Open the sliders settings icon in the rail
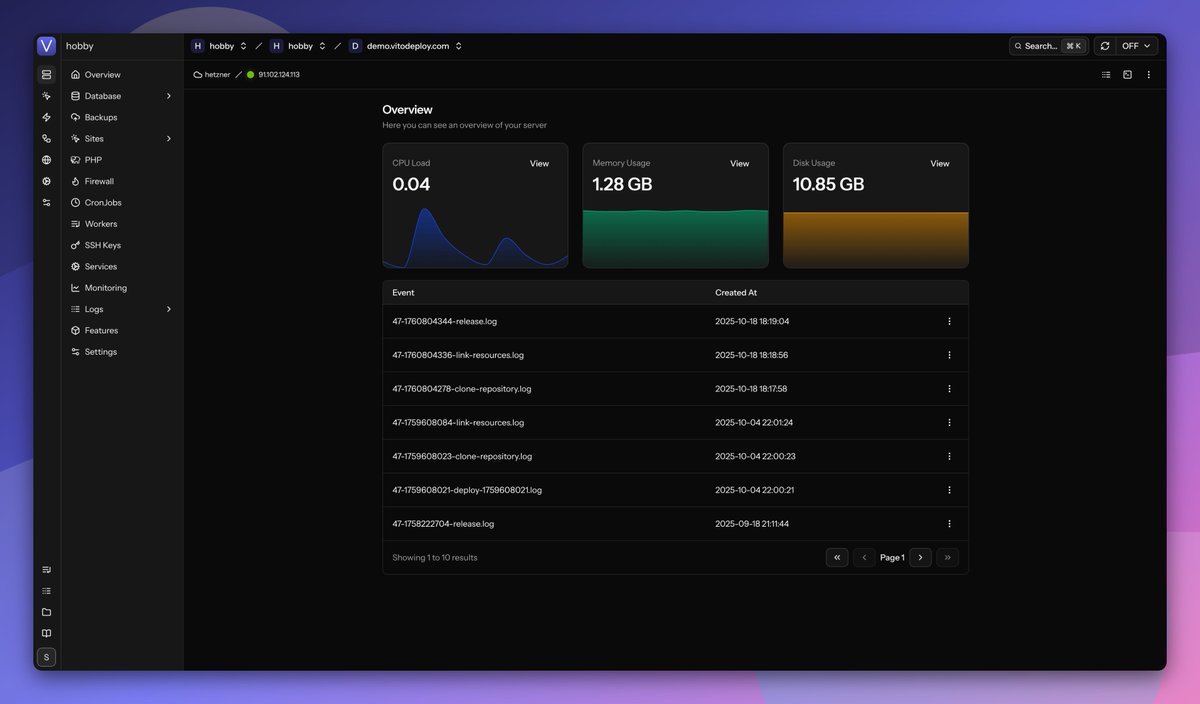Screen dimensions: 1200x704 click(46, 202)
